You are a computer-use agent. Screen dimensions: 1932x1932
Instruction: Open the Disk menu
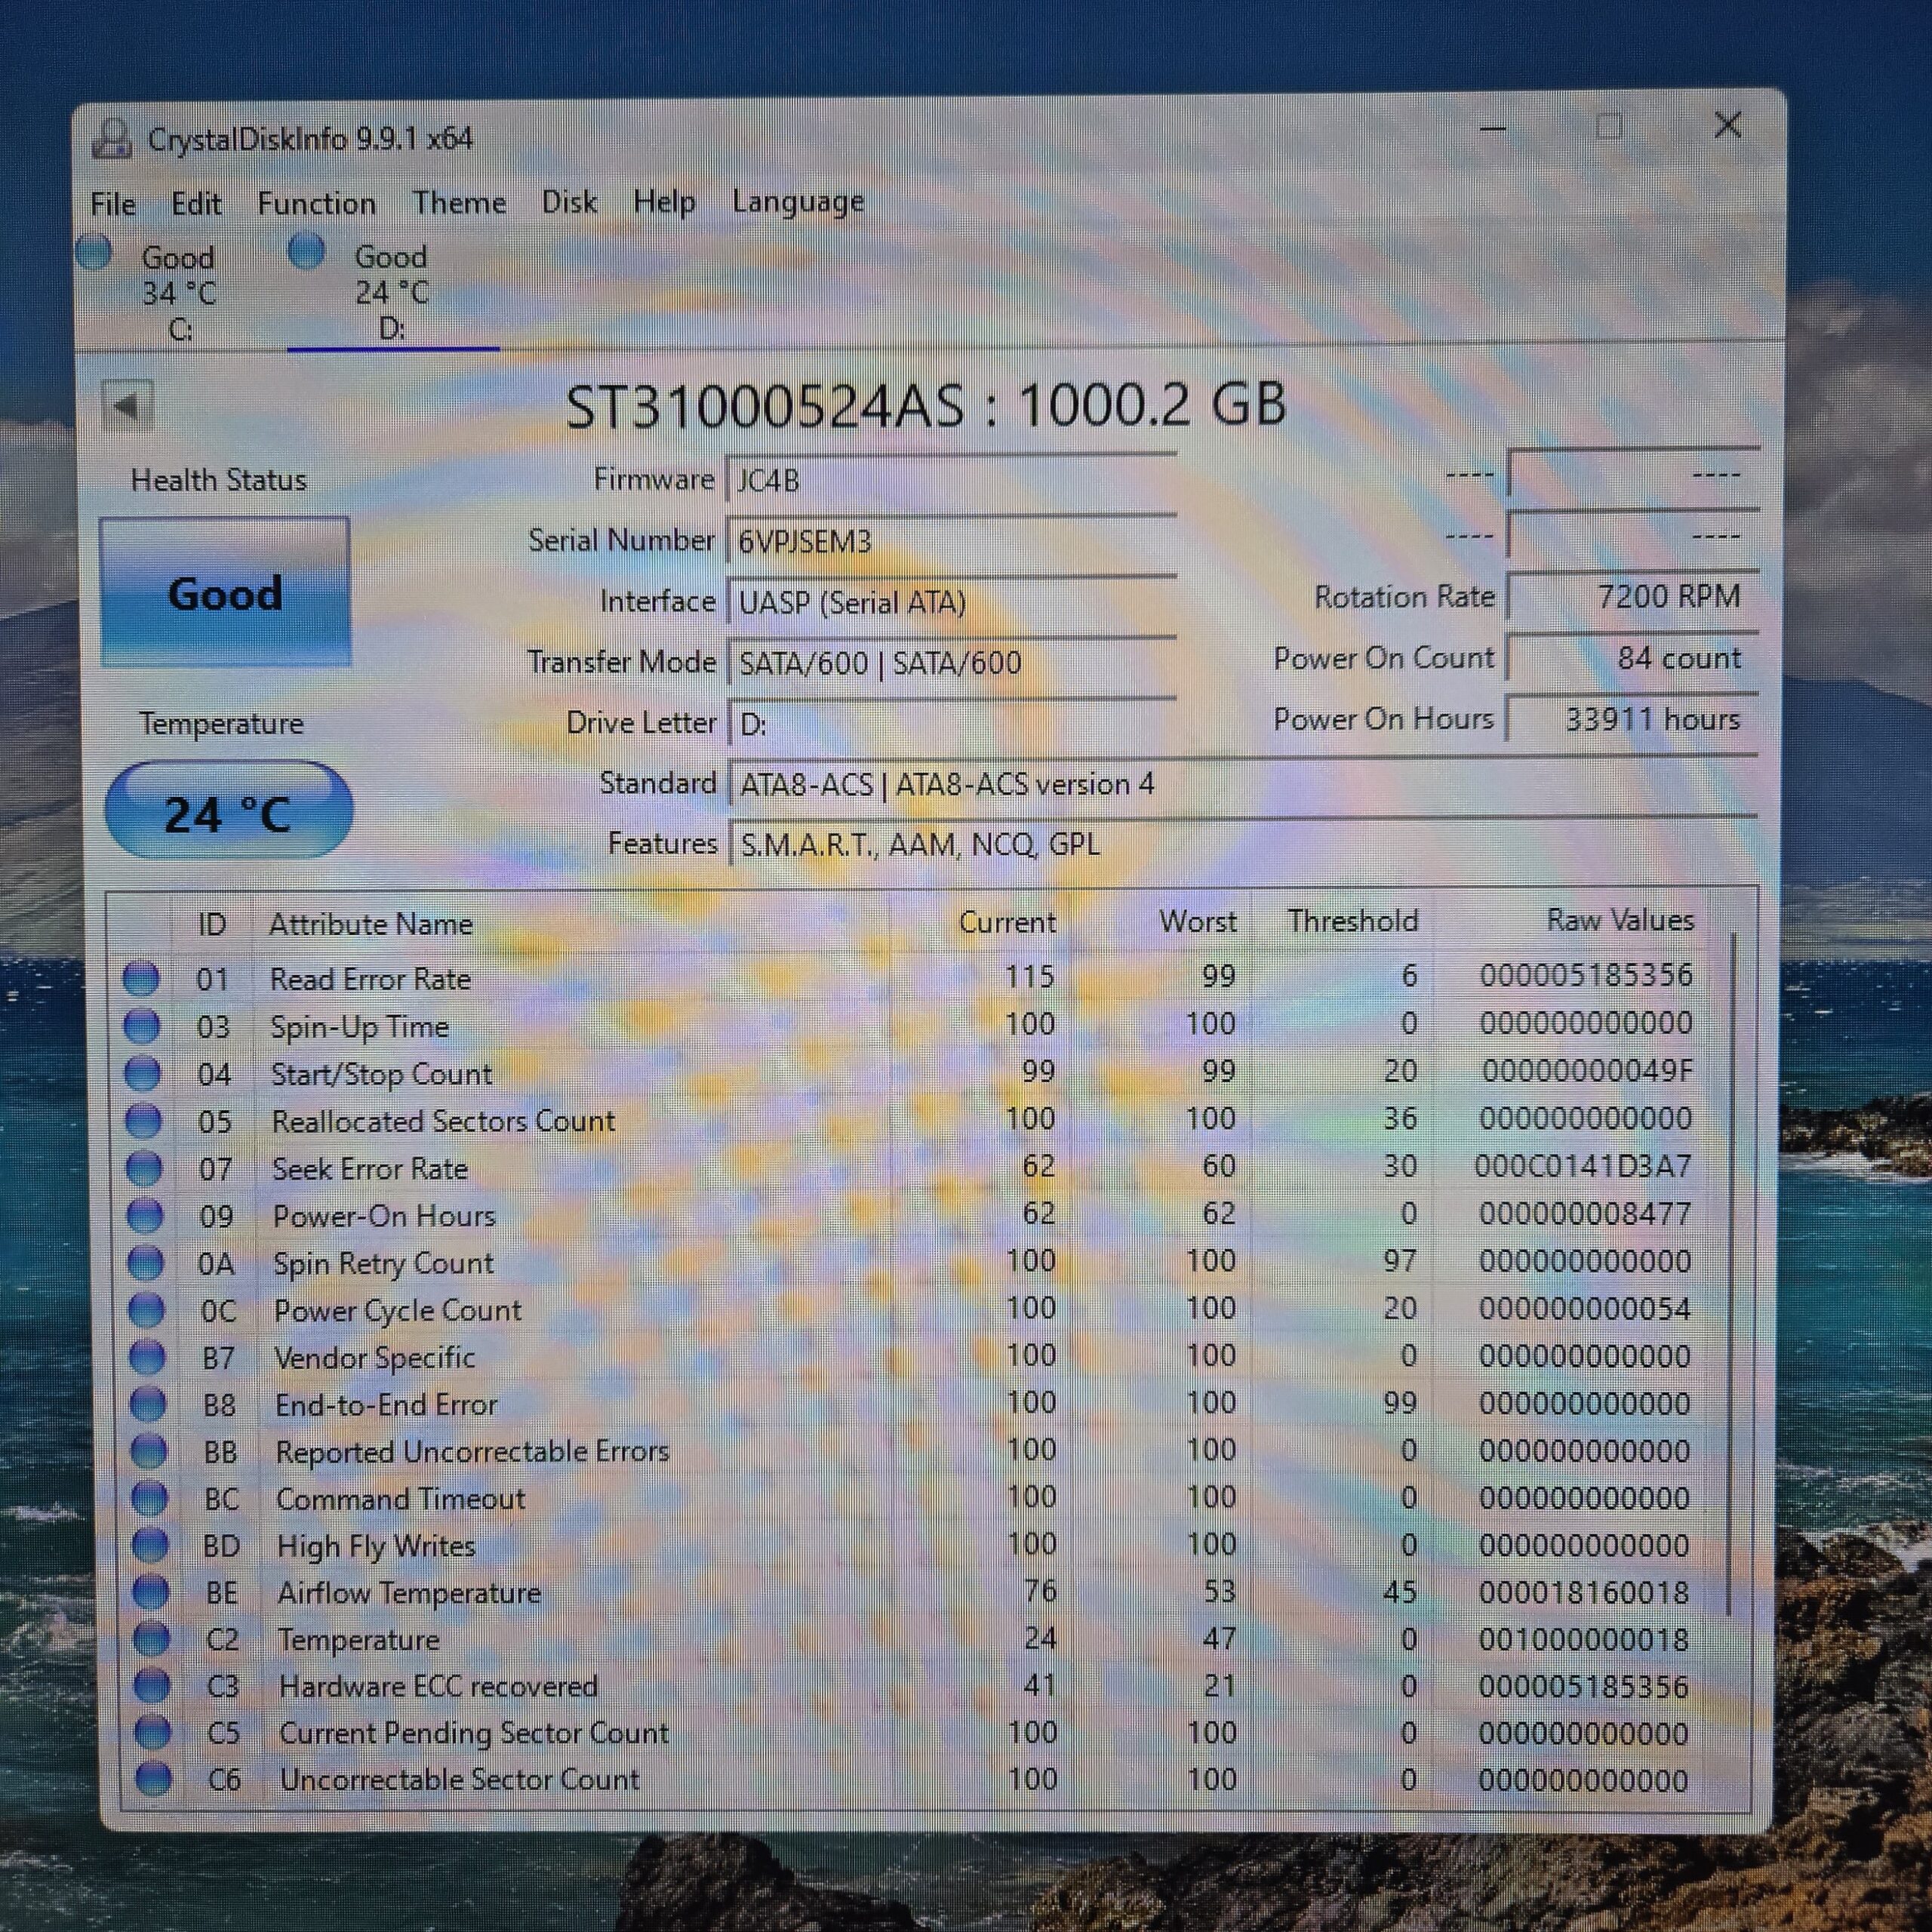(569, 202)
